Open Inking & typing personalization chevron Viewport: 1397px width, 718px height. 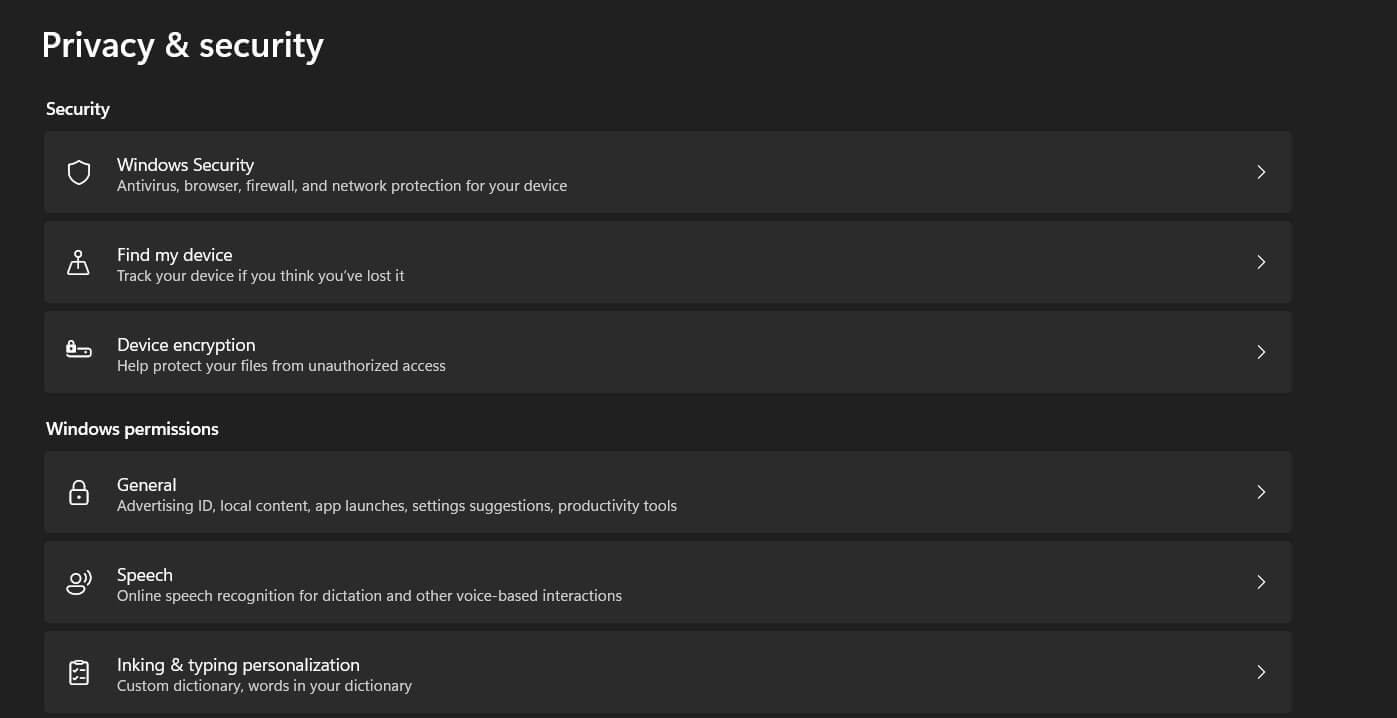click(1261, 672)
